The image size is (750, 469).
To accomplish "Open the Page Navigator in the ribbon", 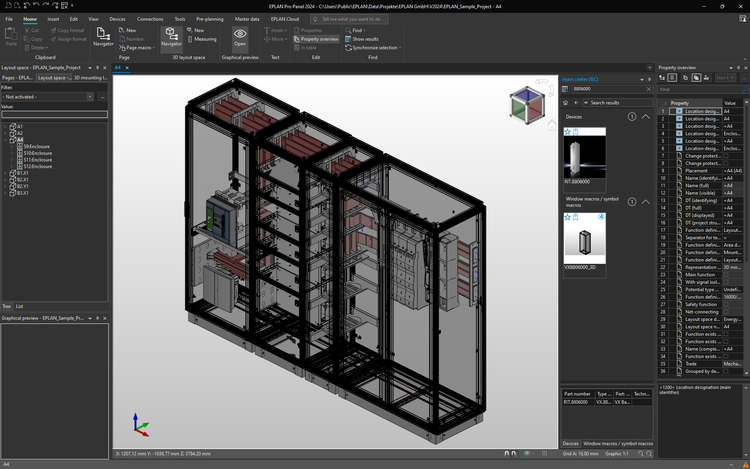I will [x=103, y=38].
